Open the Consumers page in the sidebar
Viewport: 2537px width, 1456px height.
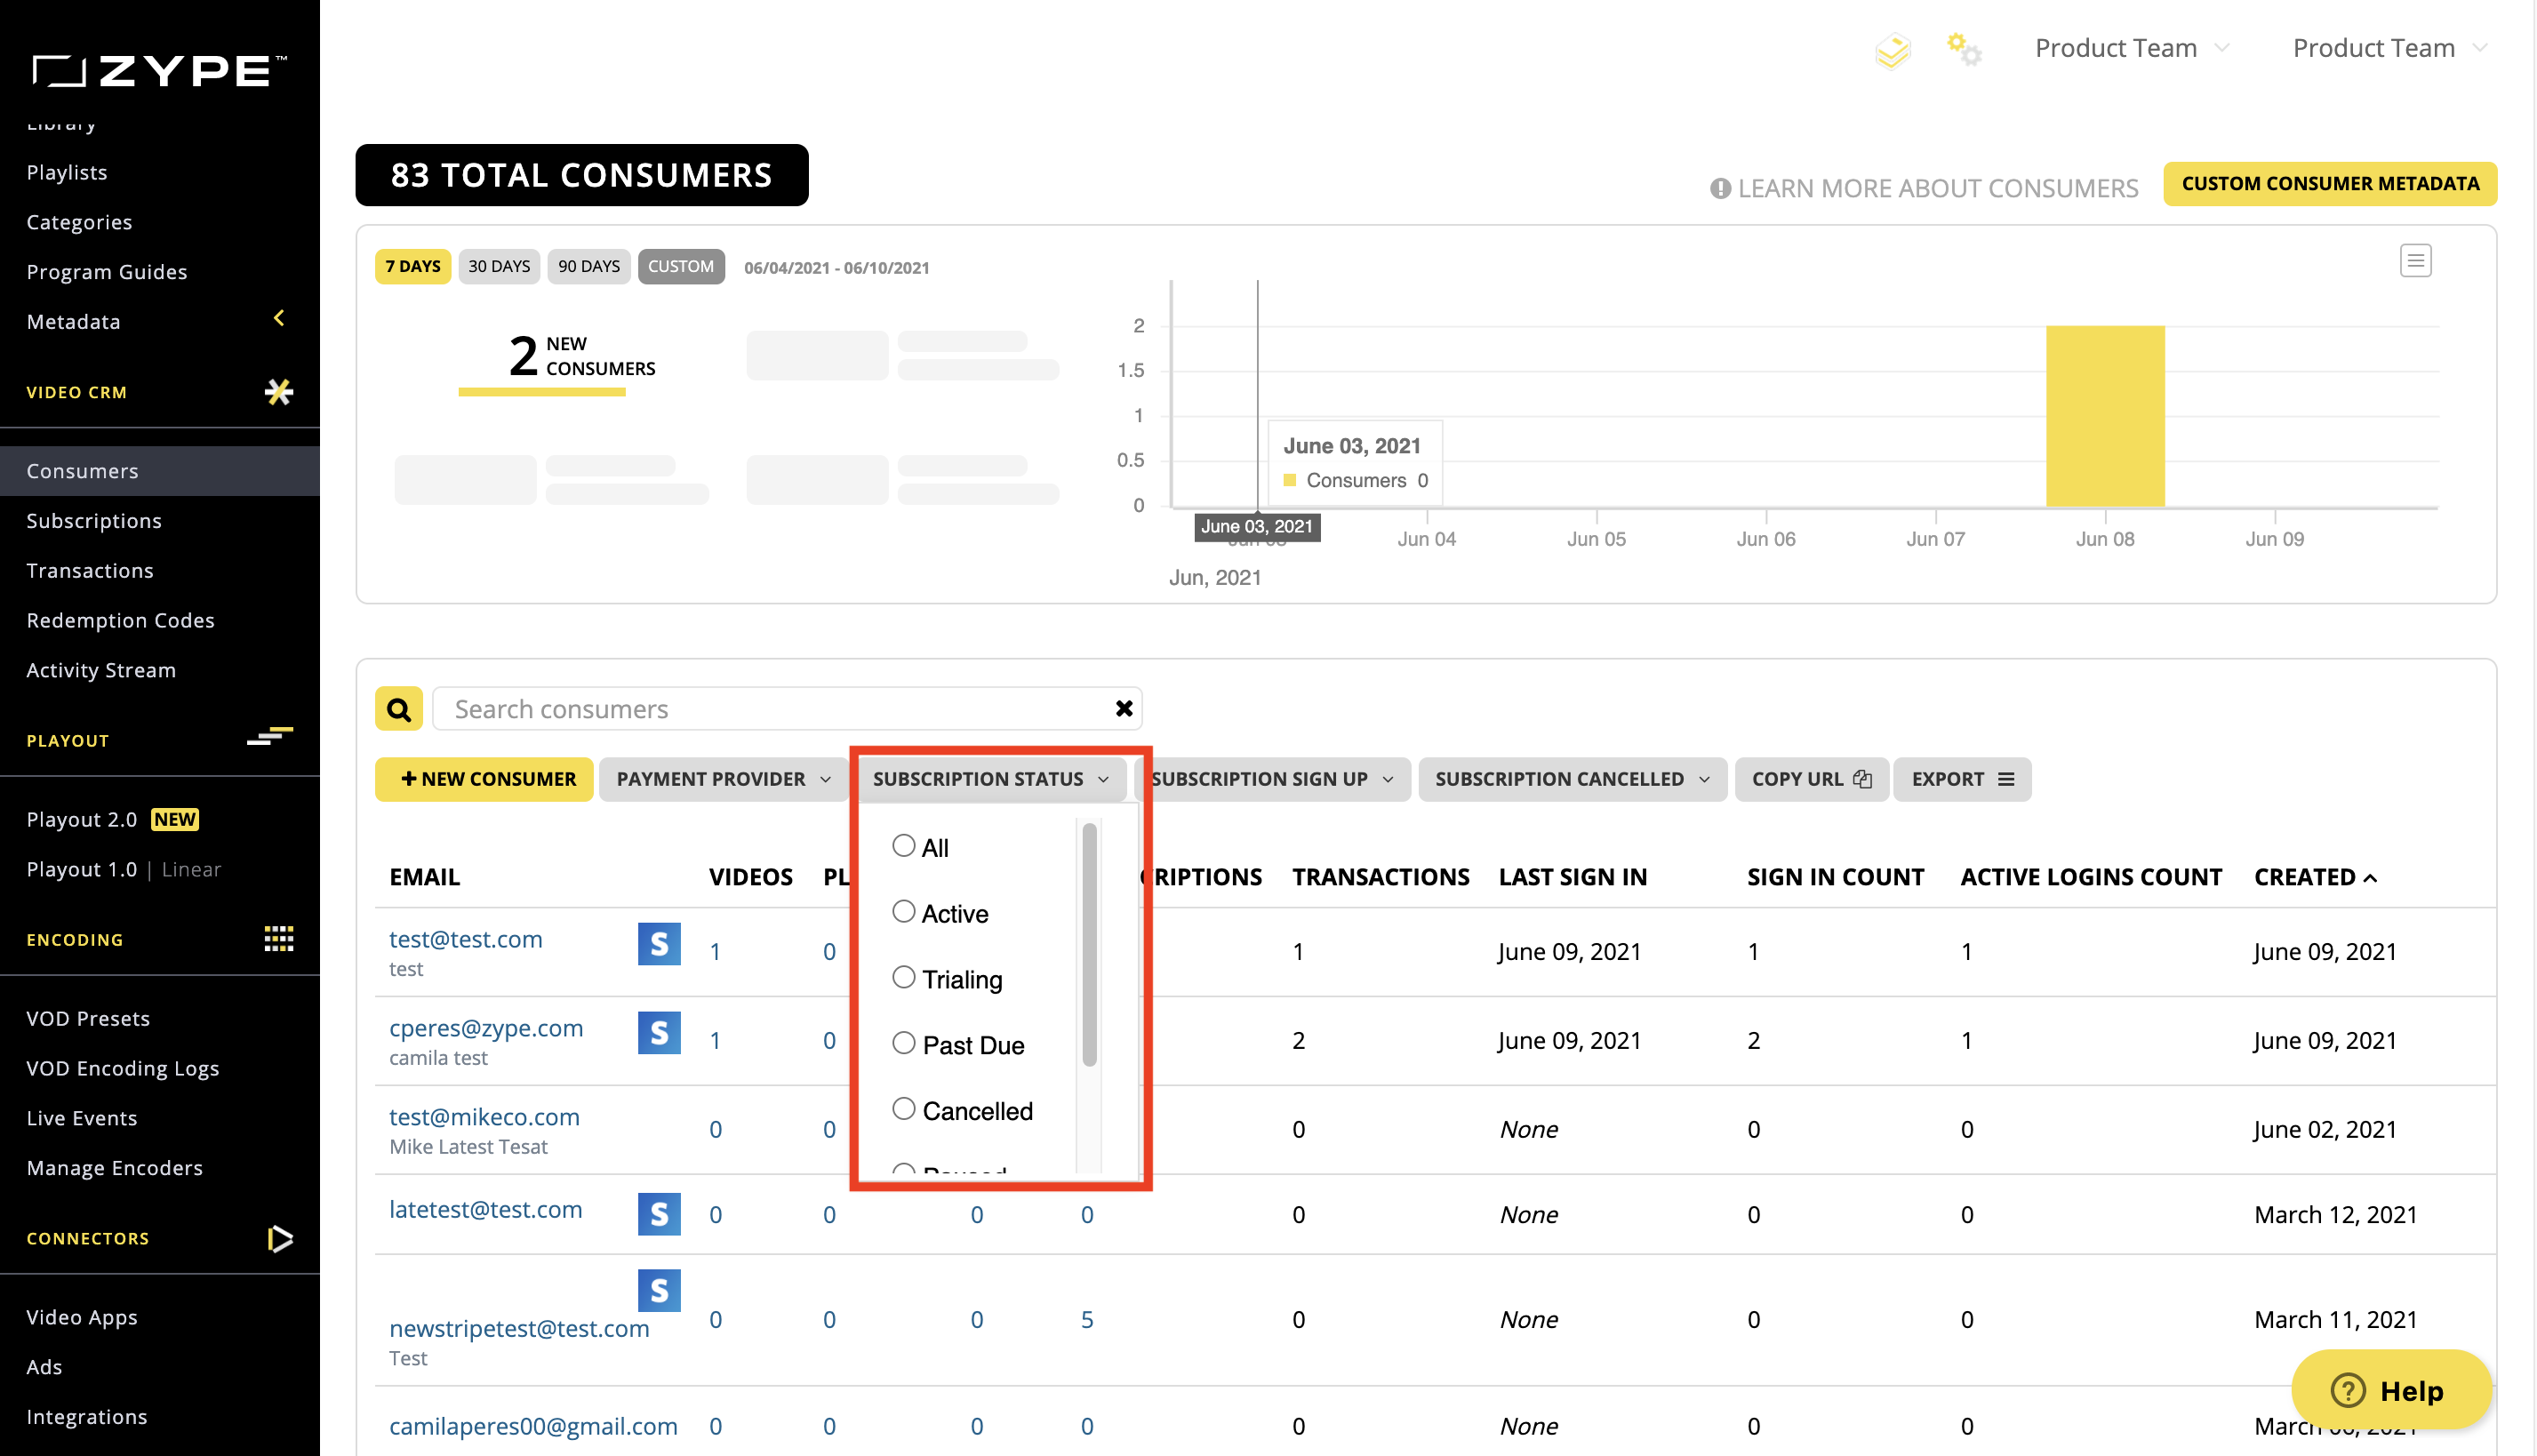(x=160, y=471)
